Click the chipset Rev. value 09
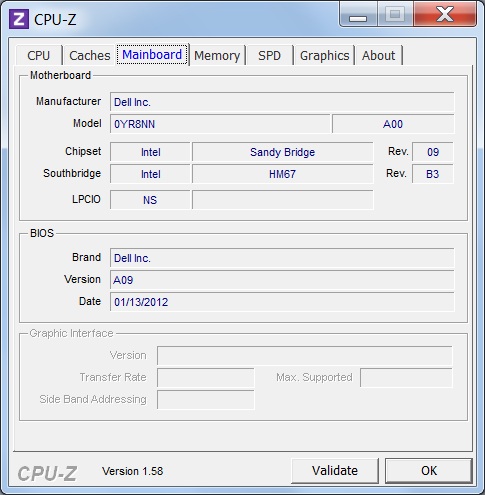 tap(433, 152)
